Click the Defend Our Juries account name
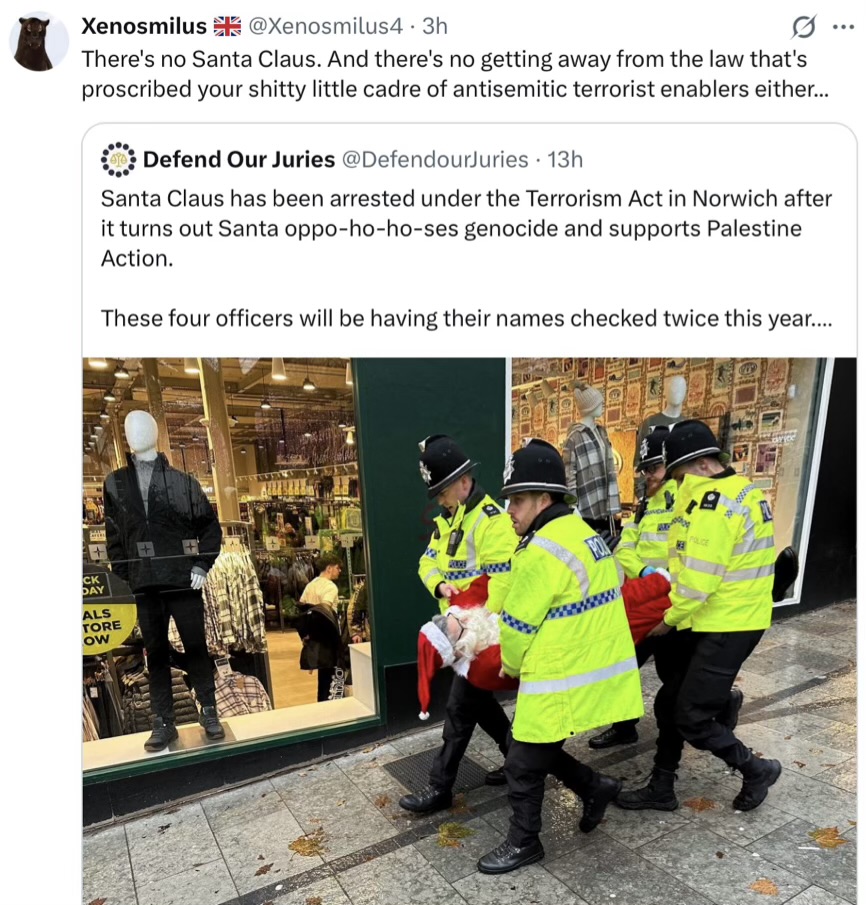Viewport: 867px width, 905px height. [239, 159]
